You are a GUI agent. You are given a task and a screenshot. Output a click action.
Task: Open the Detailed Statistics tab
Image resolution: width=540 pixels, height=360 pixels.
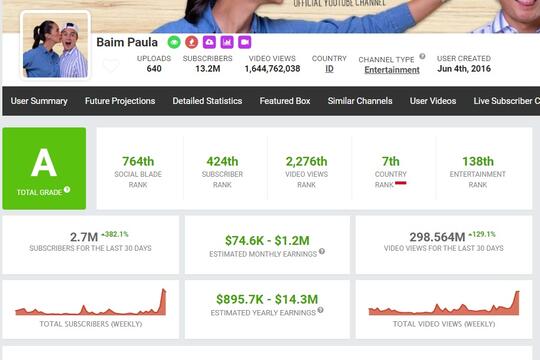pyautogui.click(x=207, y=101)
